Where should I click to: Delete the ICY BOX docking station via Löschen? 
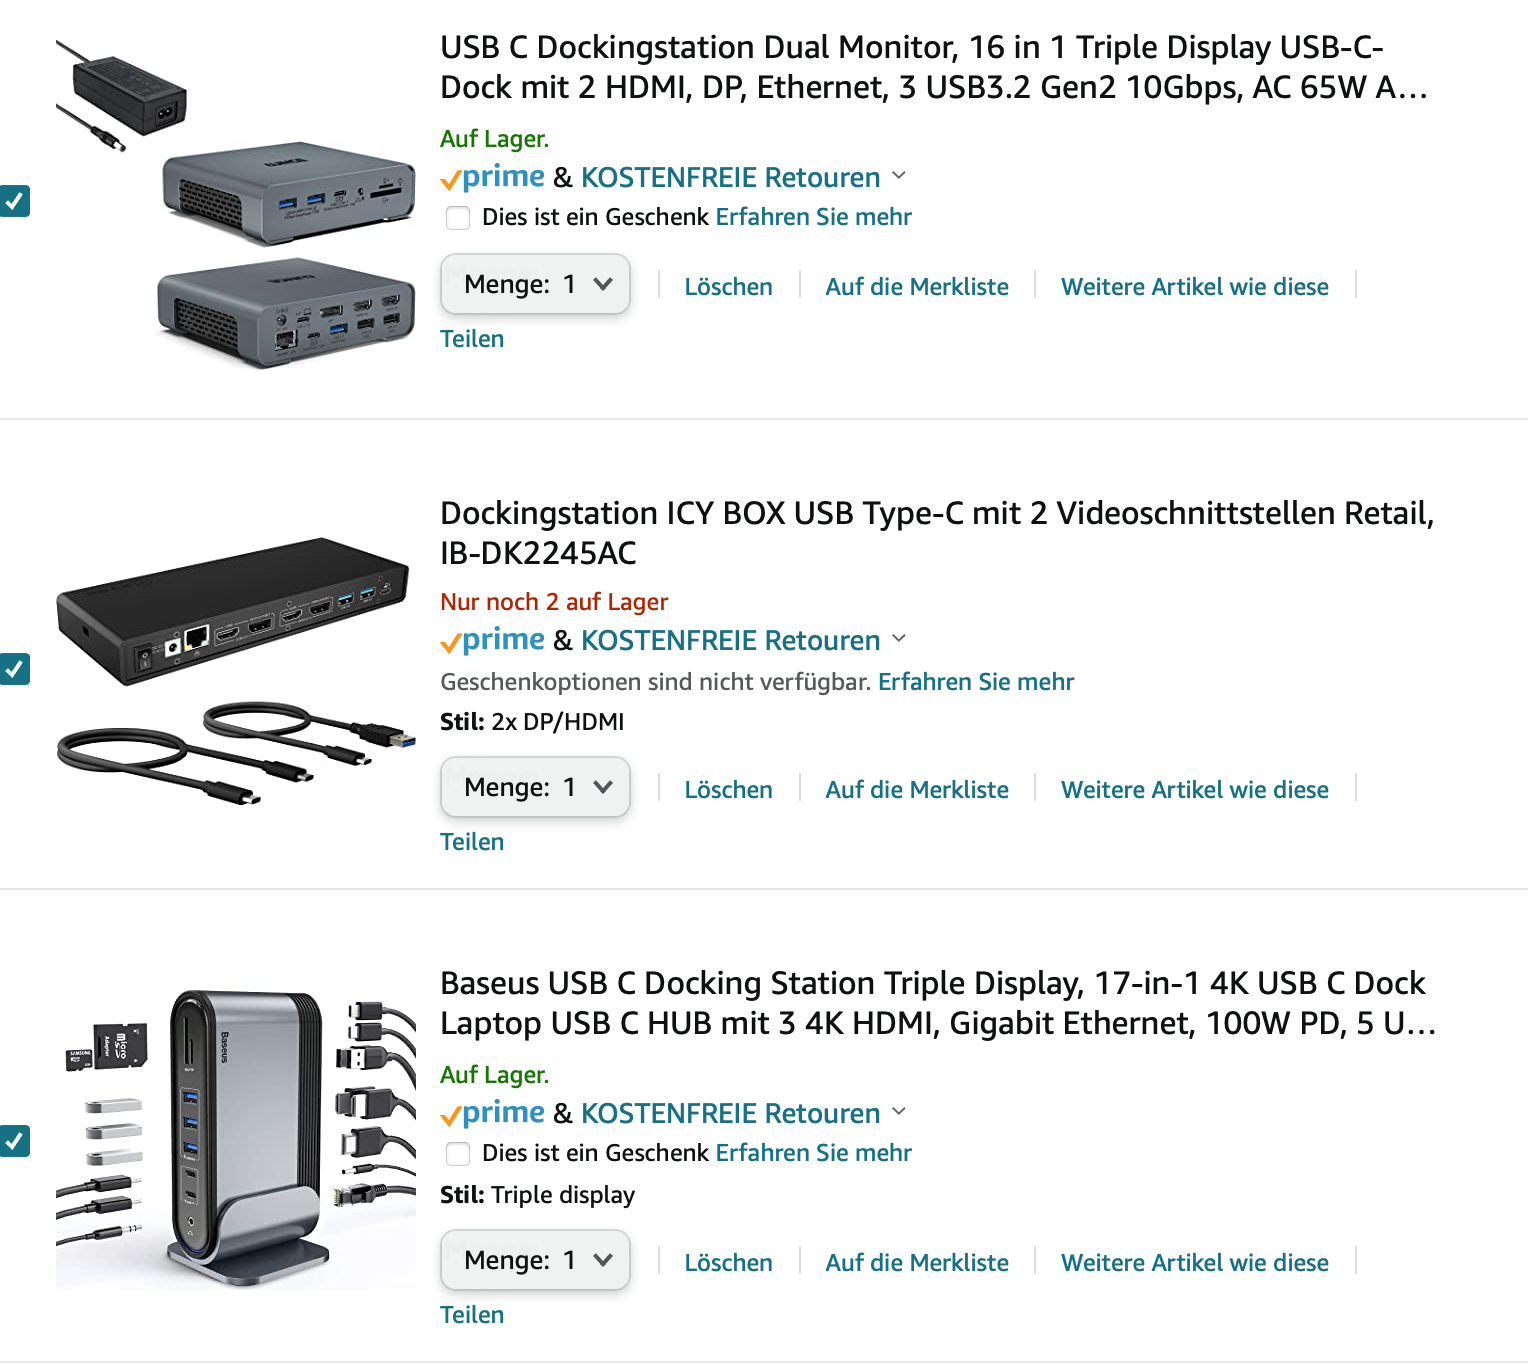click(x=728, y=790)
